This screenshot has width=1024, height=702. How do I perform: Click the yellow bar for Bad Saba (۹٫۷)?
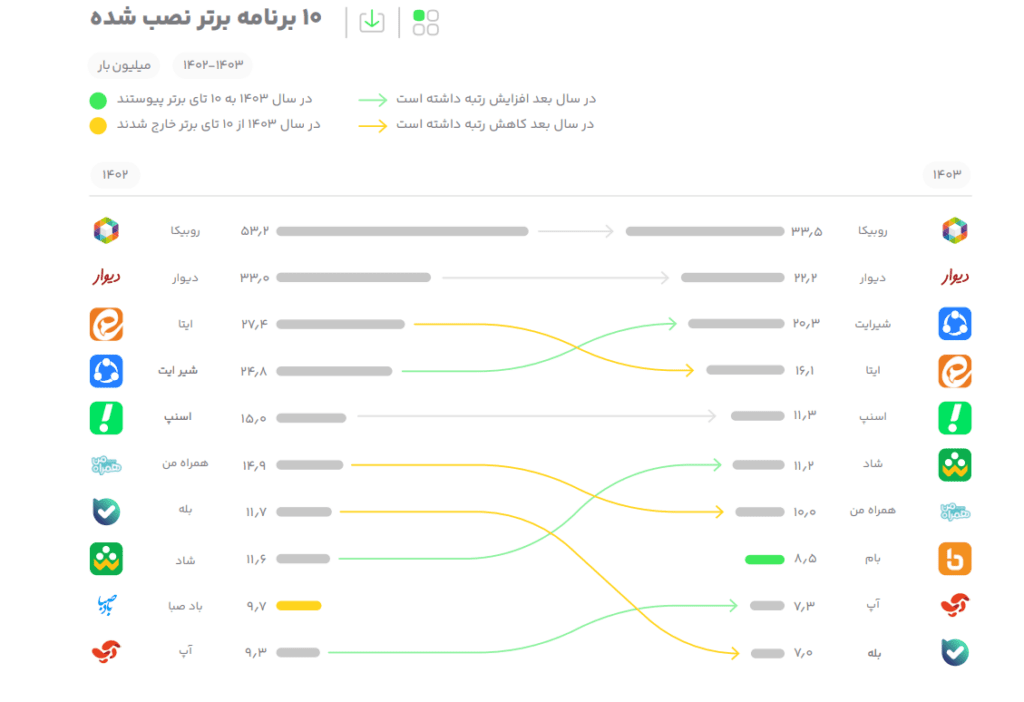[298, 605]
